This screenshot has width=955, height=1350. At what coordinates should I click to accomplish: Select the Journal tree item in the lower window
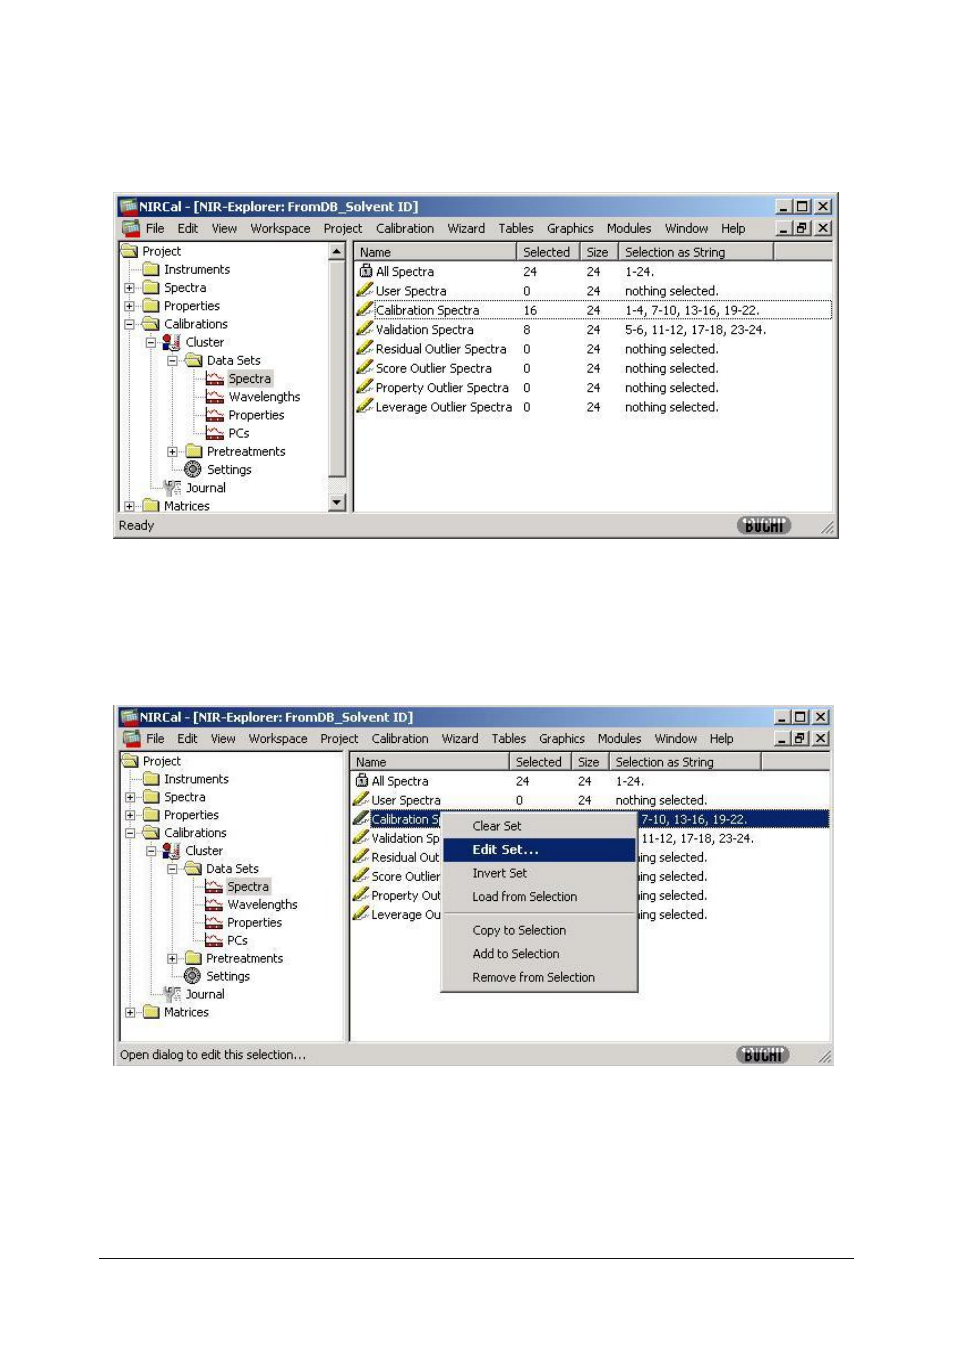[x=205, y=994]
